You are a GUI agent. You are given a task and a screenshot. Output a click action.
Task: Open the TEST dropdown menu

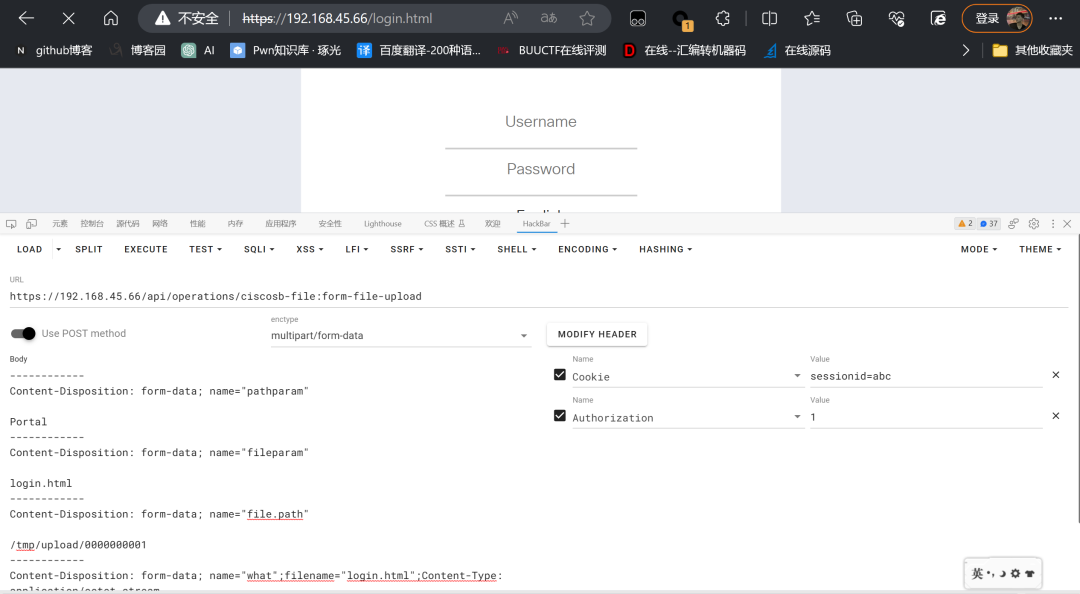click(205, 249)
